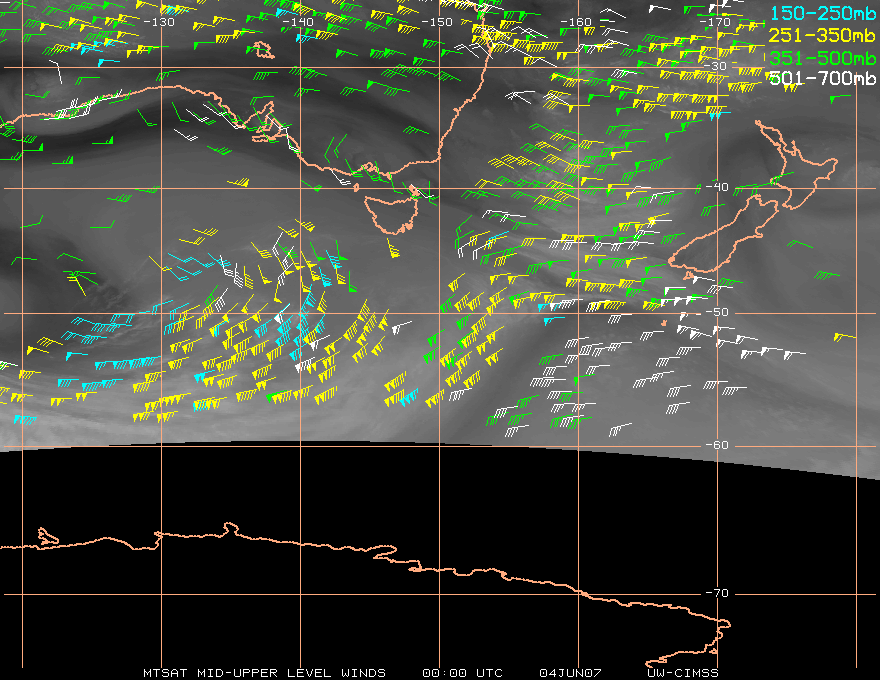Click New Zealand's South Island outline
Screen dimensions: 880x680
723,236
